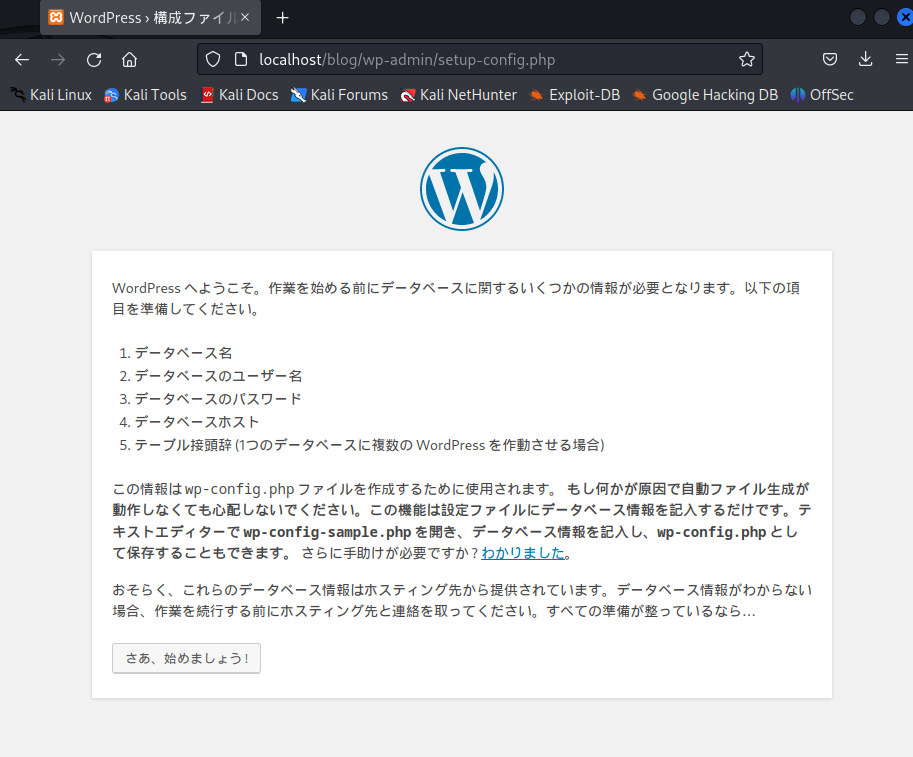The width and height of the screenshot is (913, 757).
Task: Select the WordPress 構成ファイル tab
Action: pyautogui.click(x=150, y=18)
